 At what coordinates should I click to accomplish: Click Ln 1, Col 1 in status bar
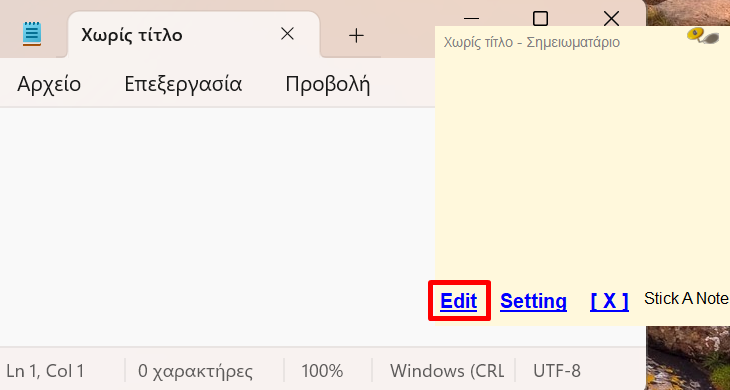(x=45, y=371)
